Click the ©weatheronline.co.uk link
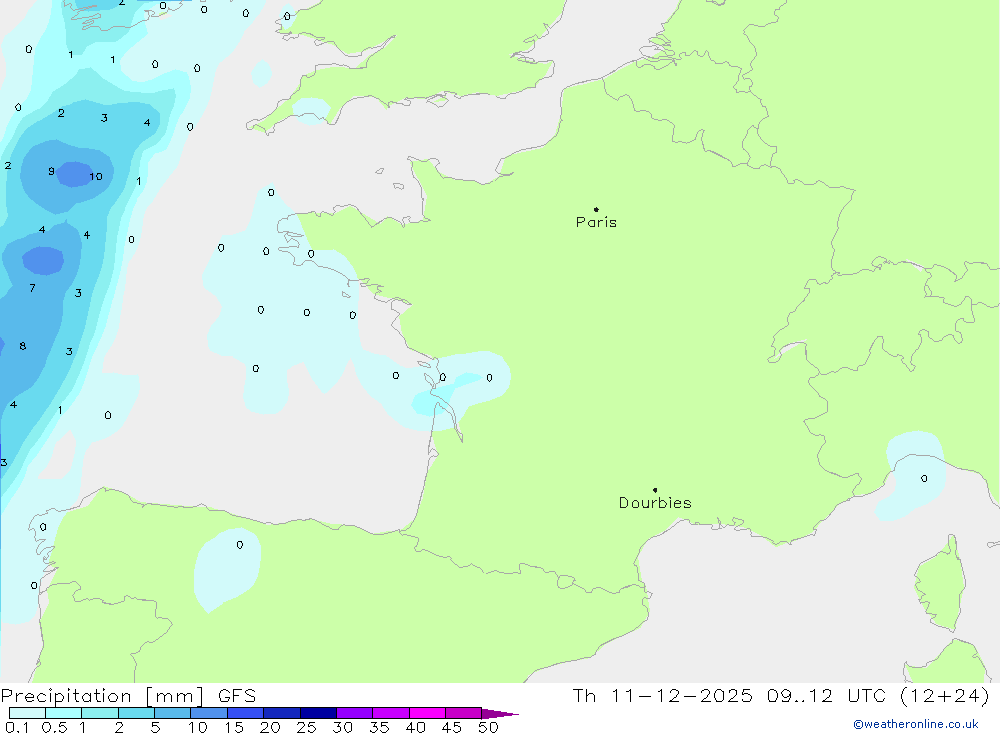Image resolution: width=1000 pixels, height=733 pixels. point(916,724)
